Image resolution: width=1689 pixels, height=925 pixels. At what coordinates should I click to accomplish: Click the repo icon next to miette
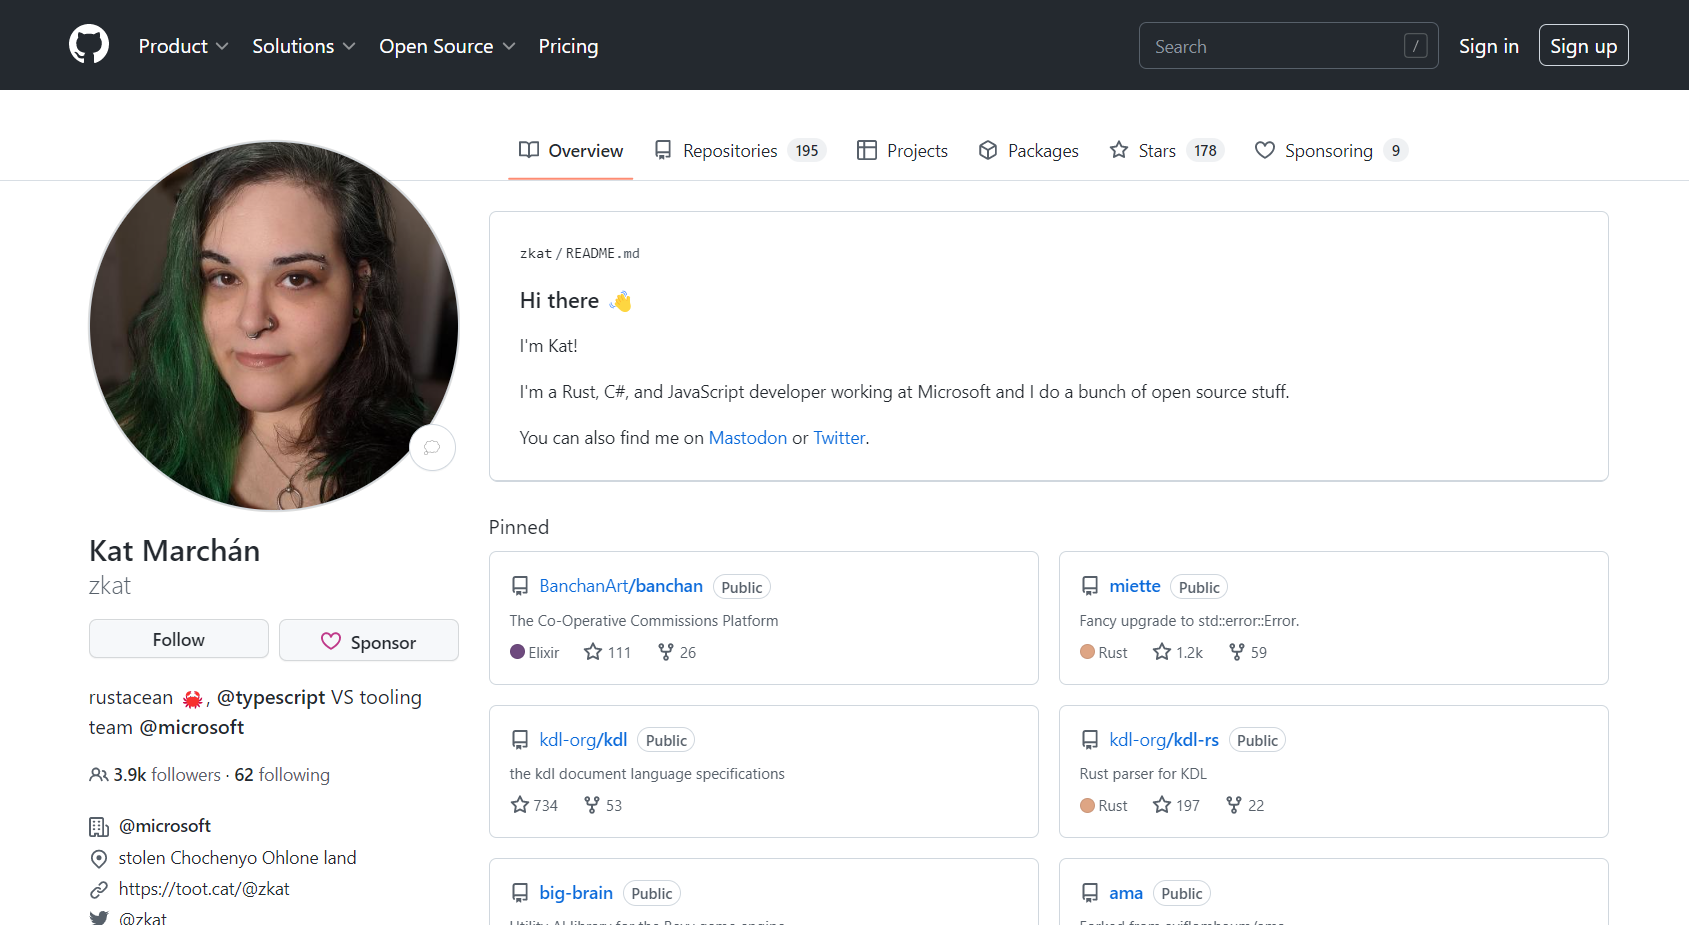pyautogui.click(x=1090, y=586)
